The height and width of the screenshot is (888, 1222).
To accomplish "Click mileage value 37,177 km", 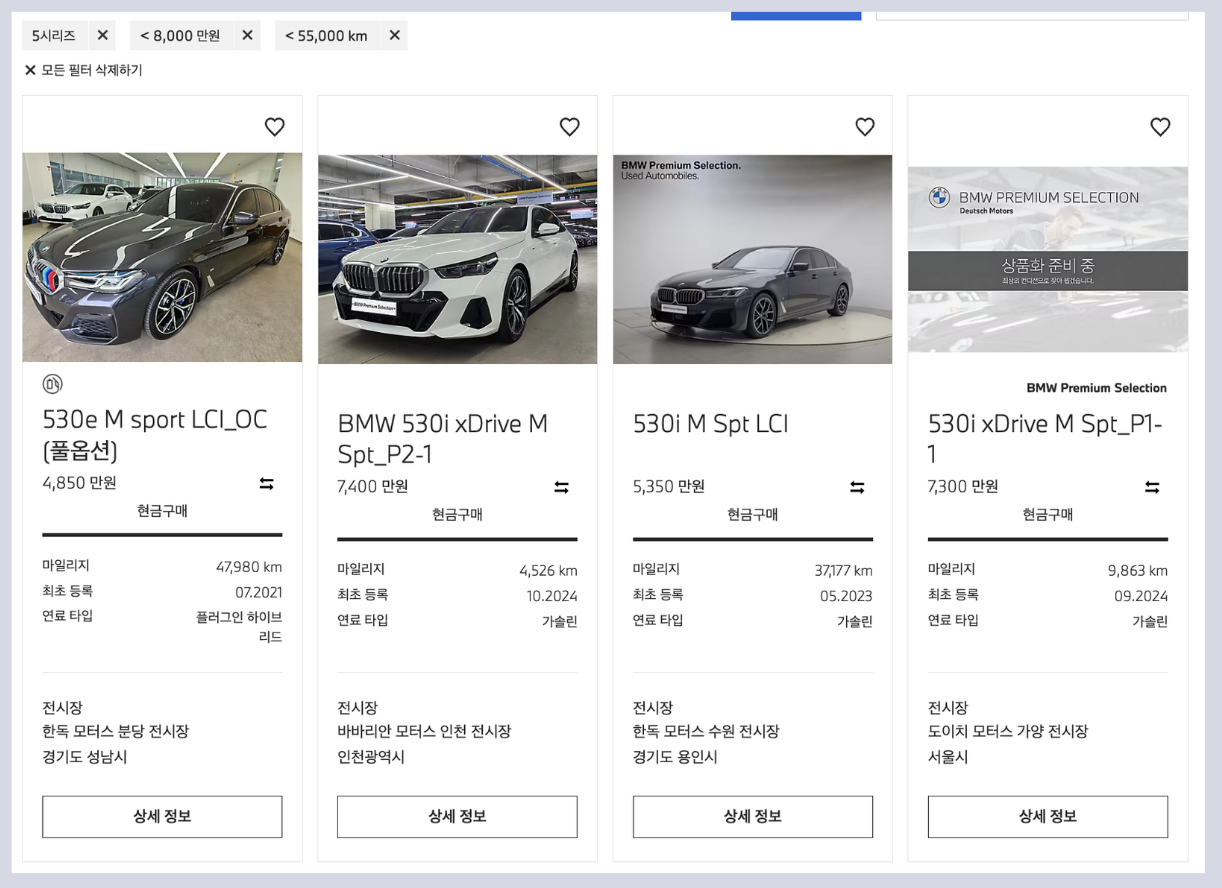I will (843, 571).
